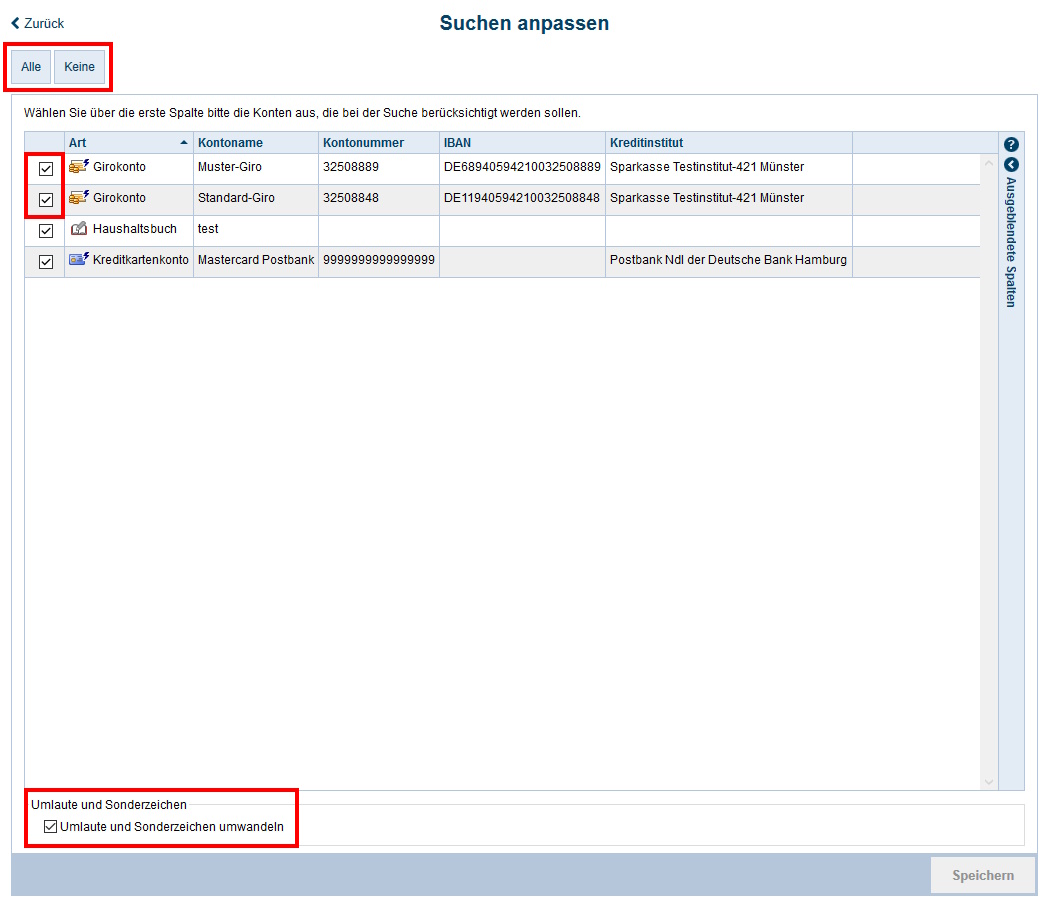
Task: Select the Mastercard Postbank cell
Action: [256, 260]
